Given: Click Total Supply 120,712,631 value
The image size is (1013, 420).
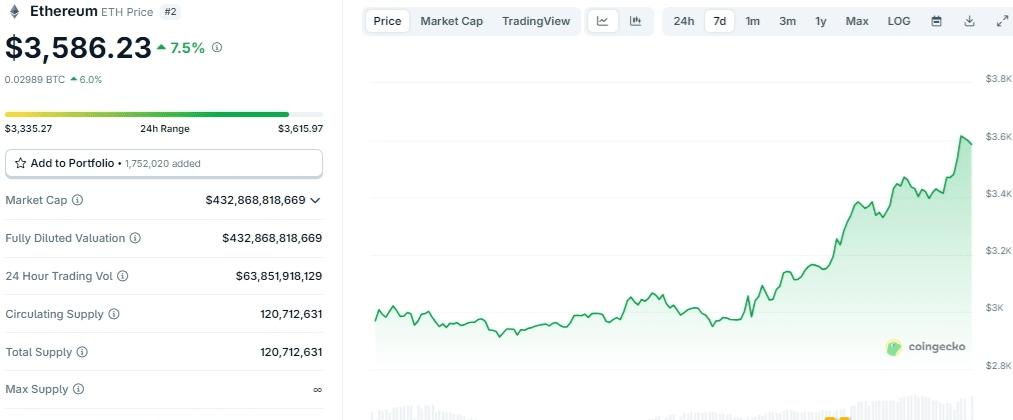Looking at the screenshot, I should coord(291,352).
